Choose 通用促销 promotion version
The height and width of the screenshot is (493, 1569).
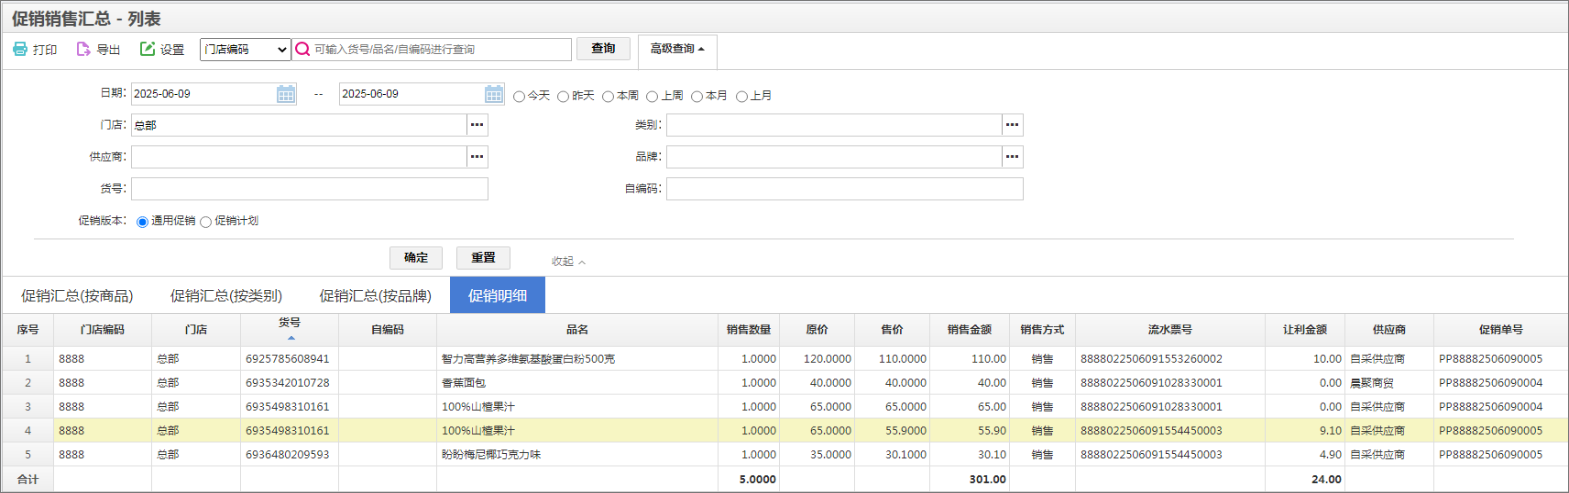click(x=142, y=222)
